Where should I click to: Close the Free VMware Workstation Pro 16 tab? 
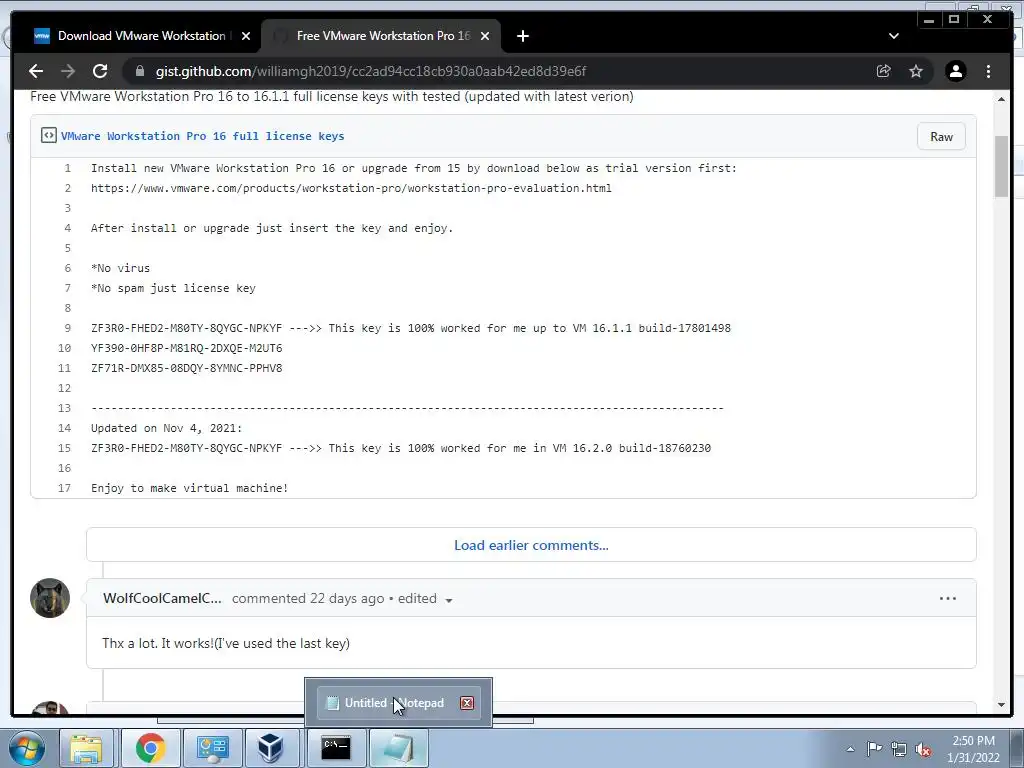point(485,36)
